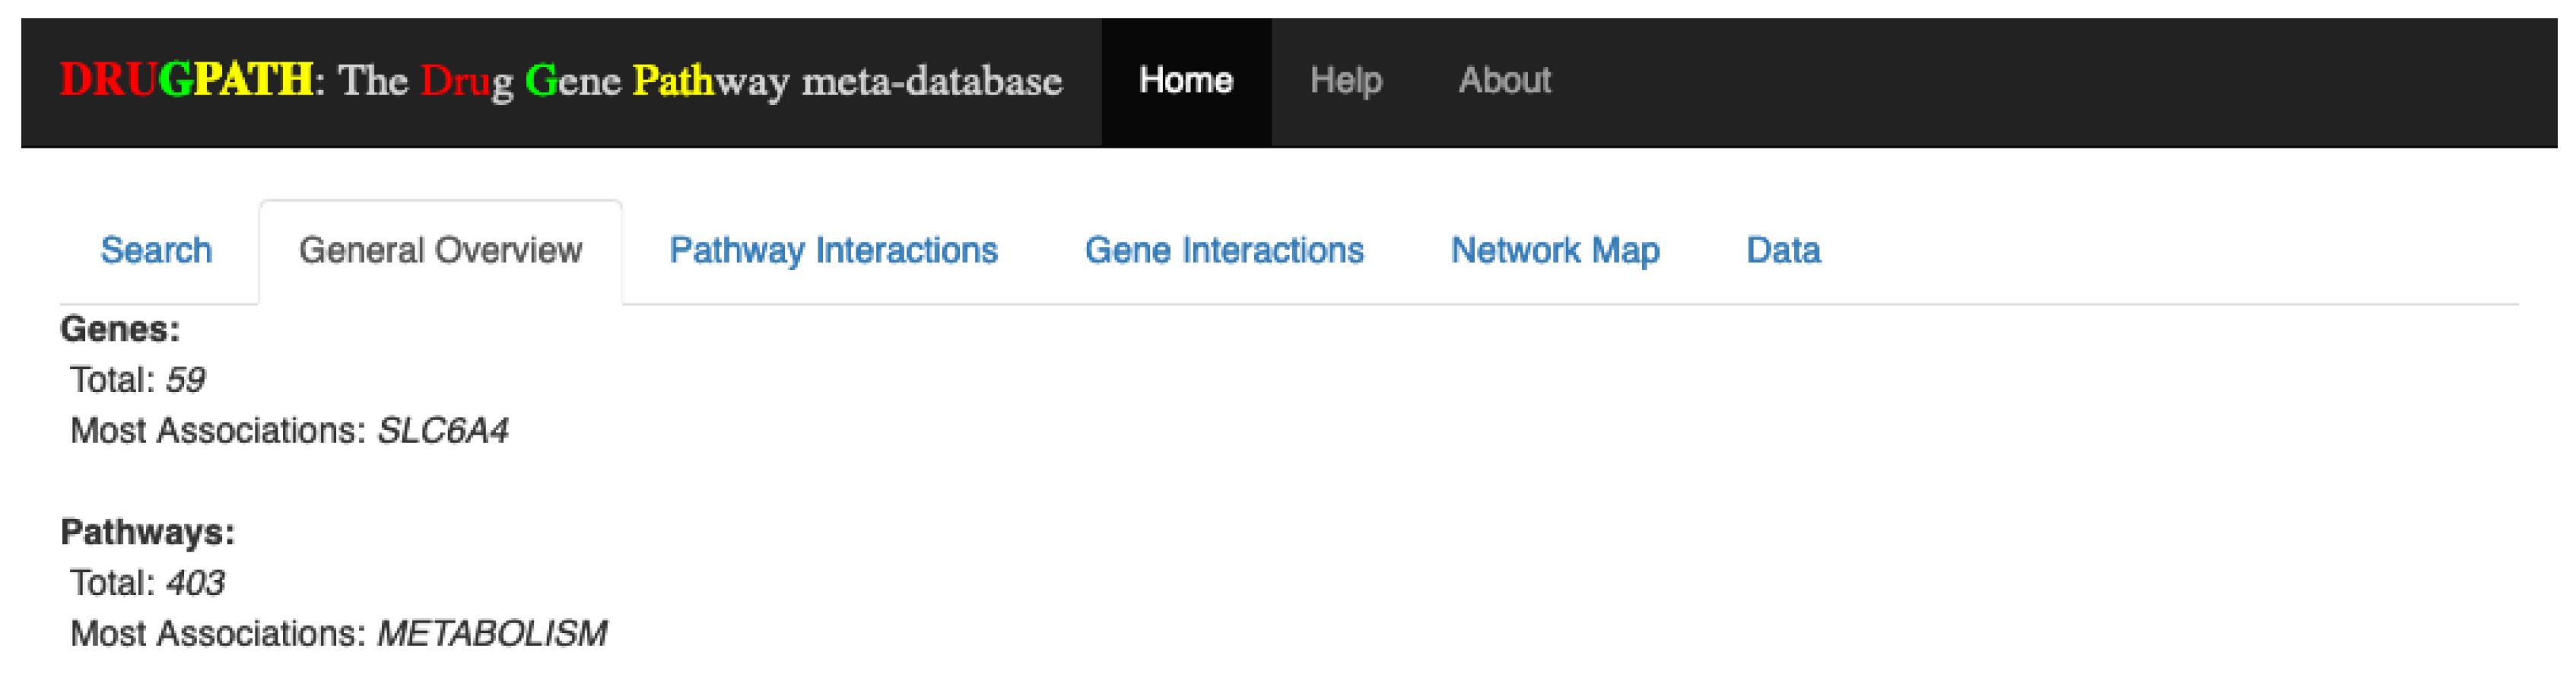Click the Total label under Genes

tap(112, 380)
